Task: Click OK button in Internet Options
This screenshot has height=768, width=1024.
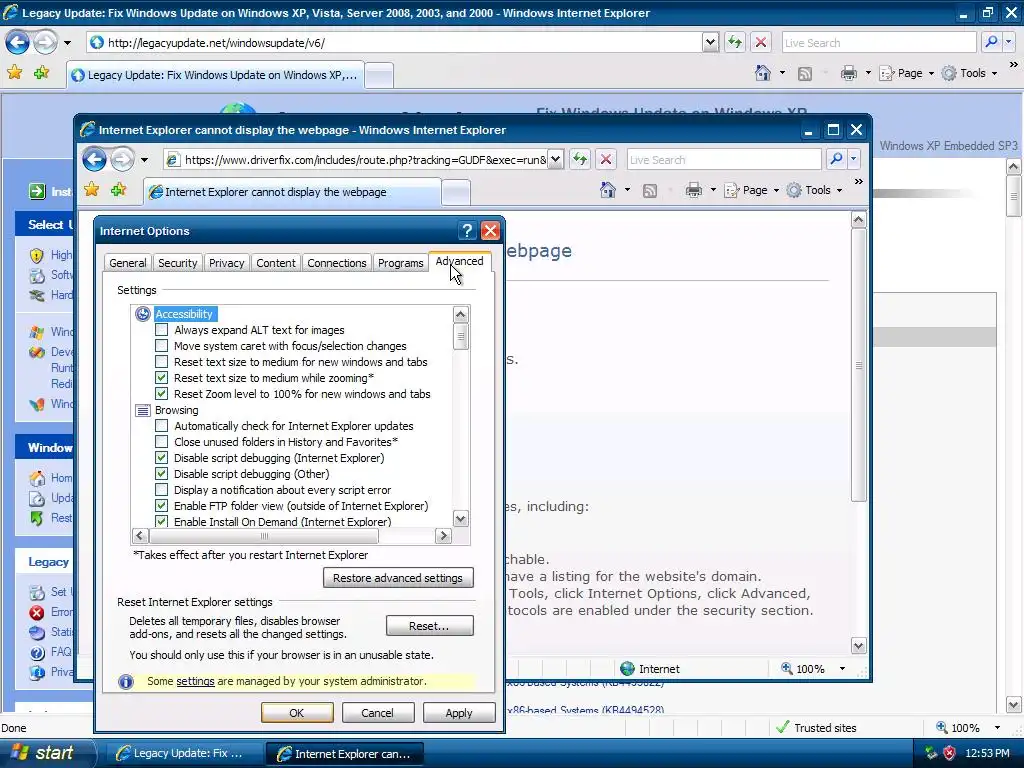Action: click(297, 712)
